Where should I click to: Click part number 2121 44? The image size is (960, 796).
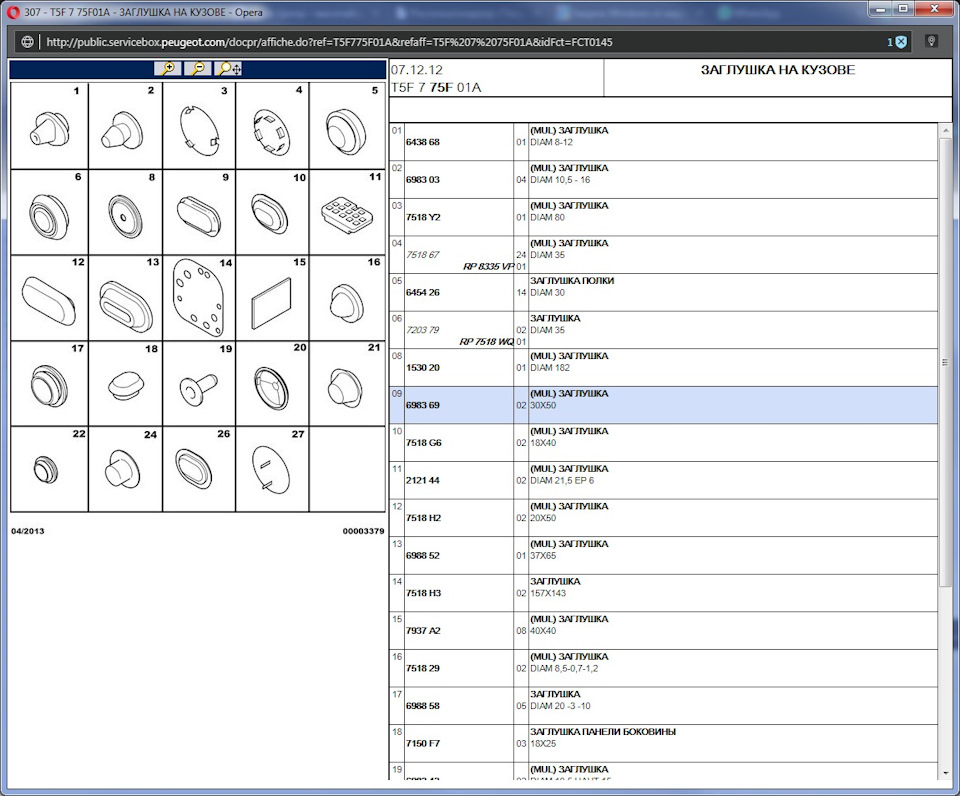click(422, 481)
